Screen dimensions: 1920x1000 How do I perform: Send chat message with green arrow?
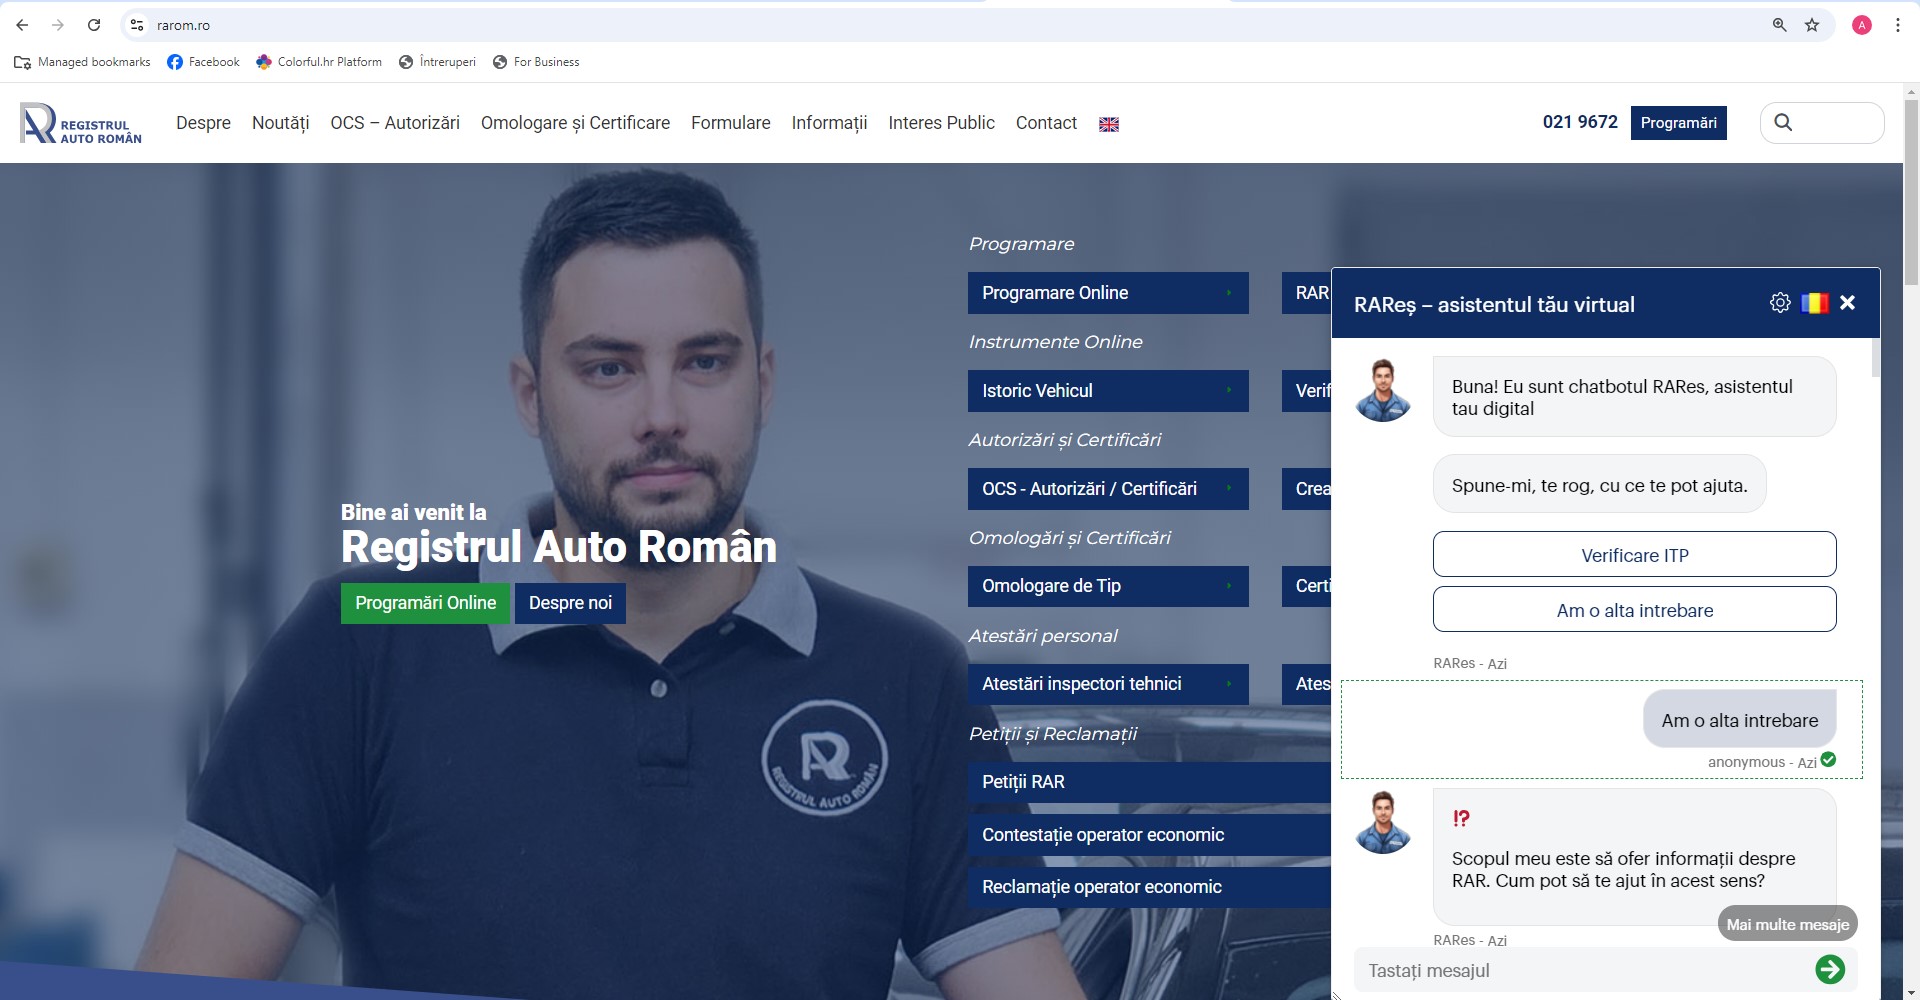click(1829, 969)
